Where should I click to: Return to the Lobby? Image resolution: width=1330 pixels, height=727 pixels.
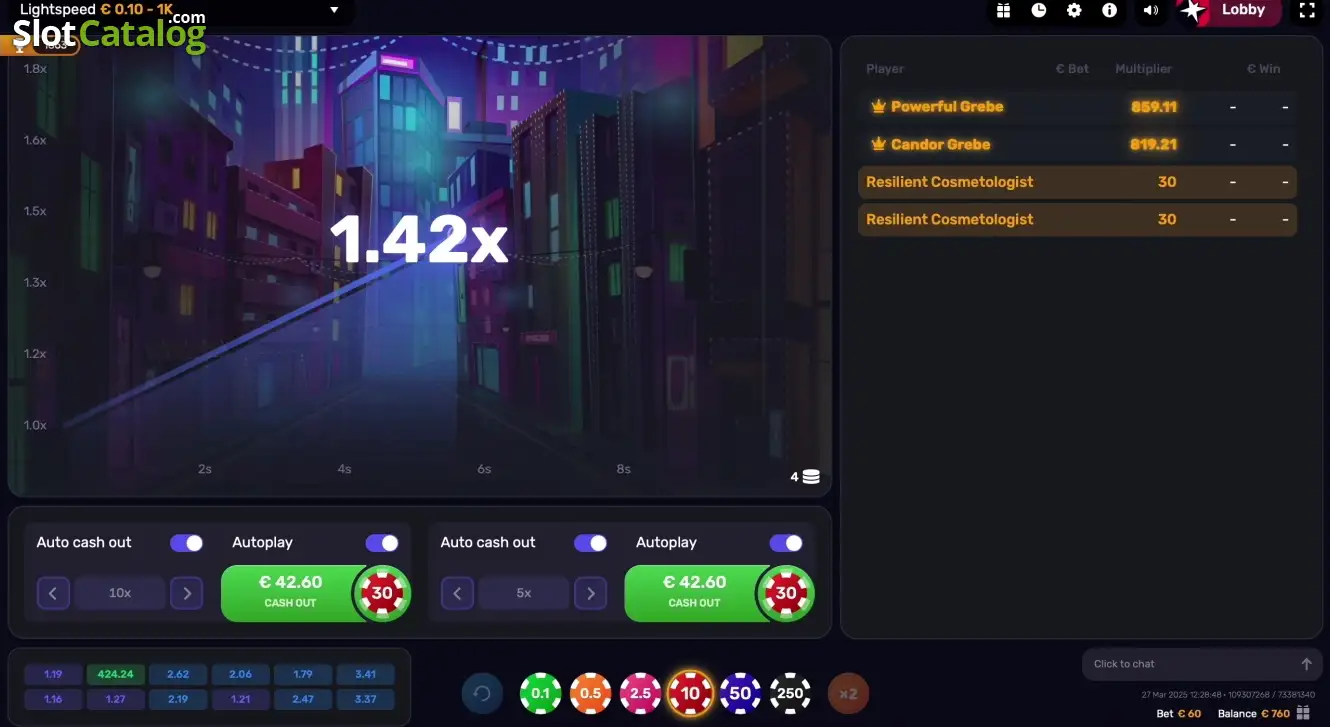pos(1243,10)
